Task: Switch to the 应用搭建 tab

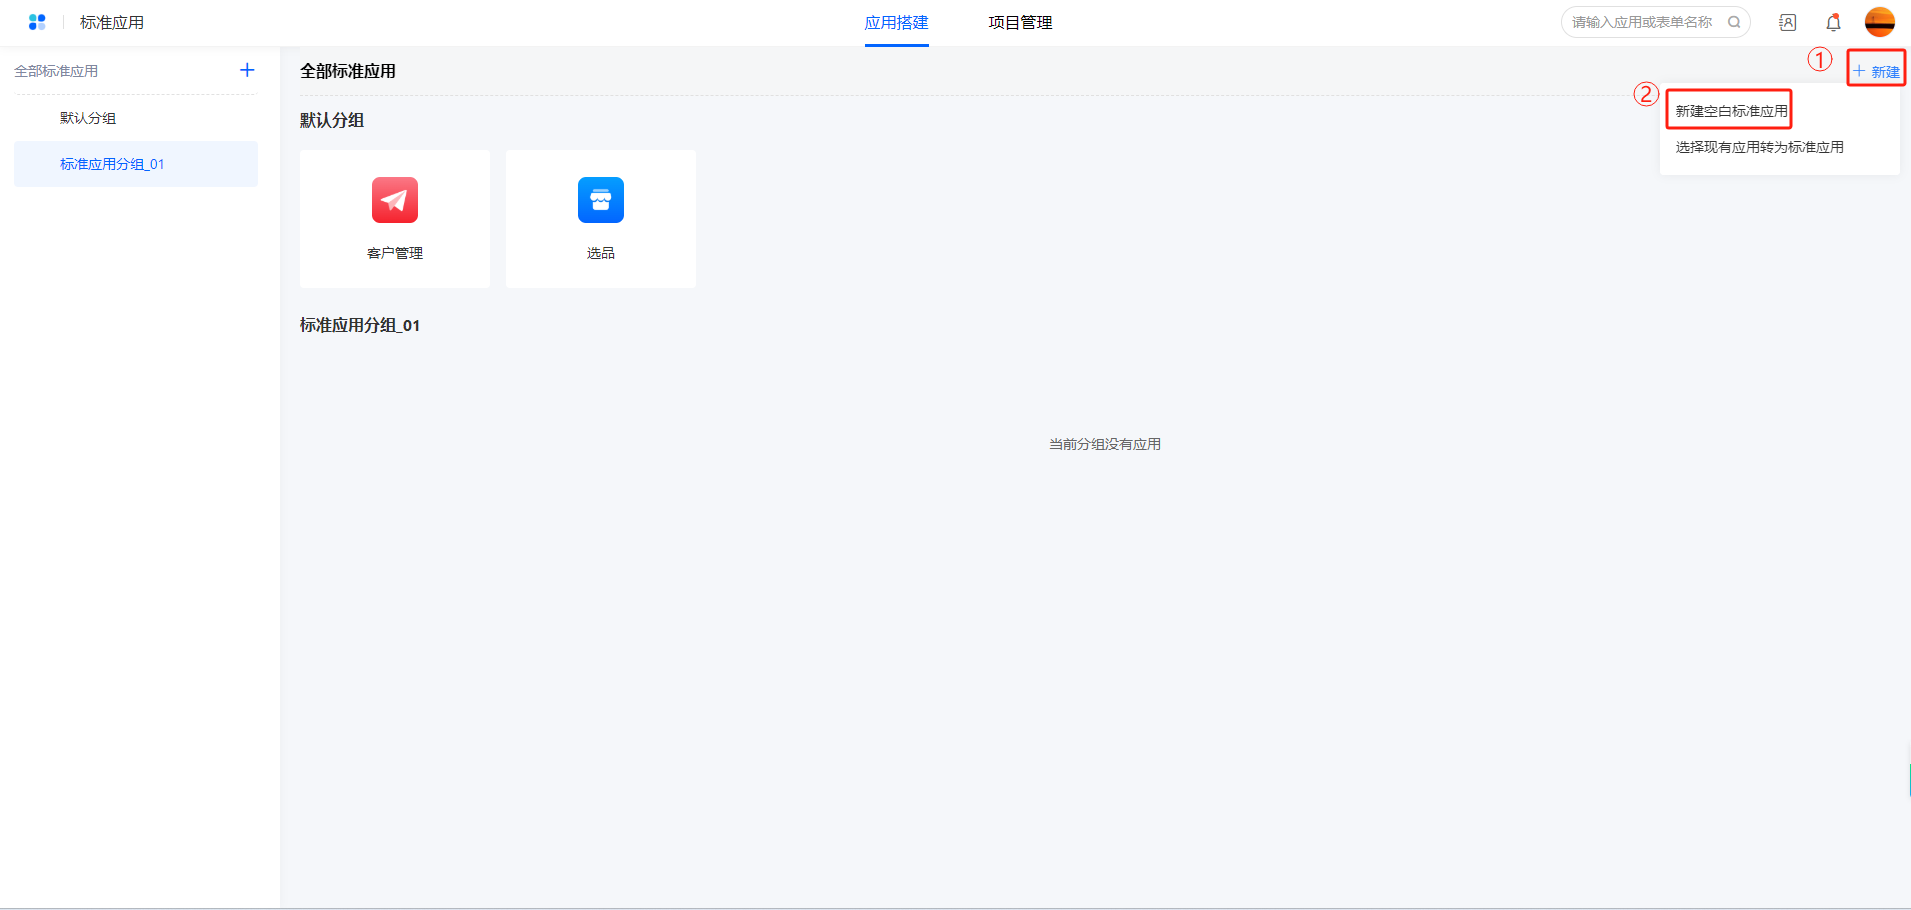Action: pyautogui.click(x=896, y=23)
